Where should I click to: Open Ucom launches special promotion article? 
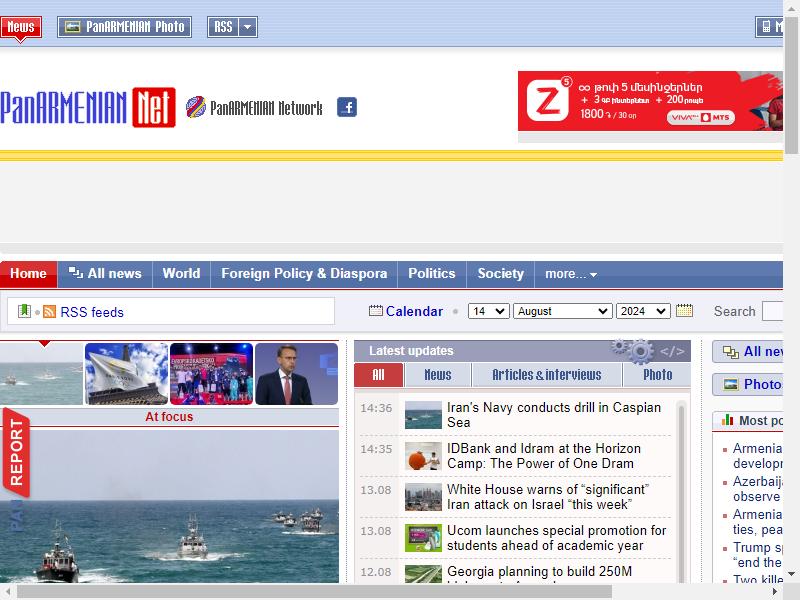click(557, 538)
